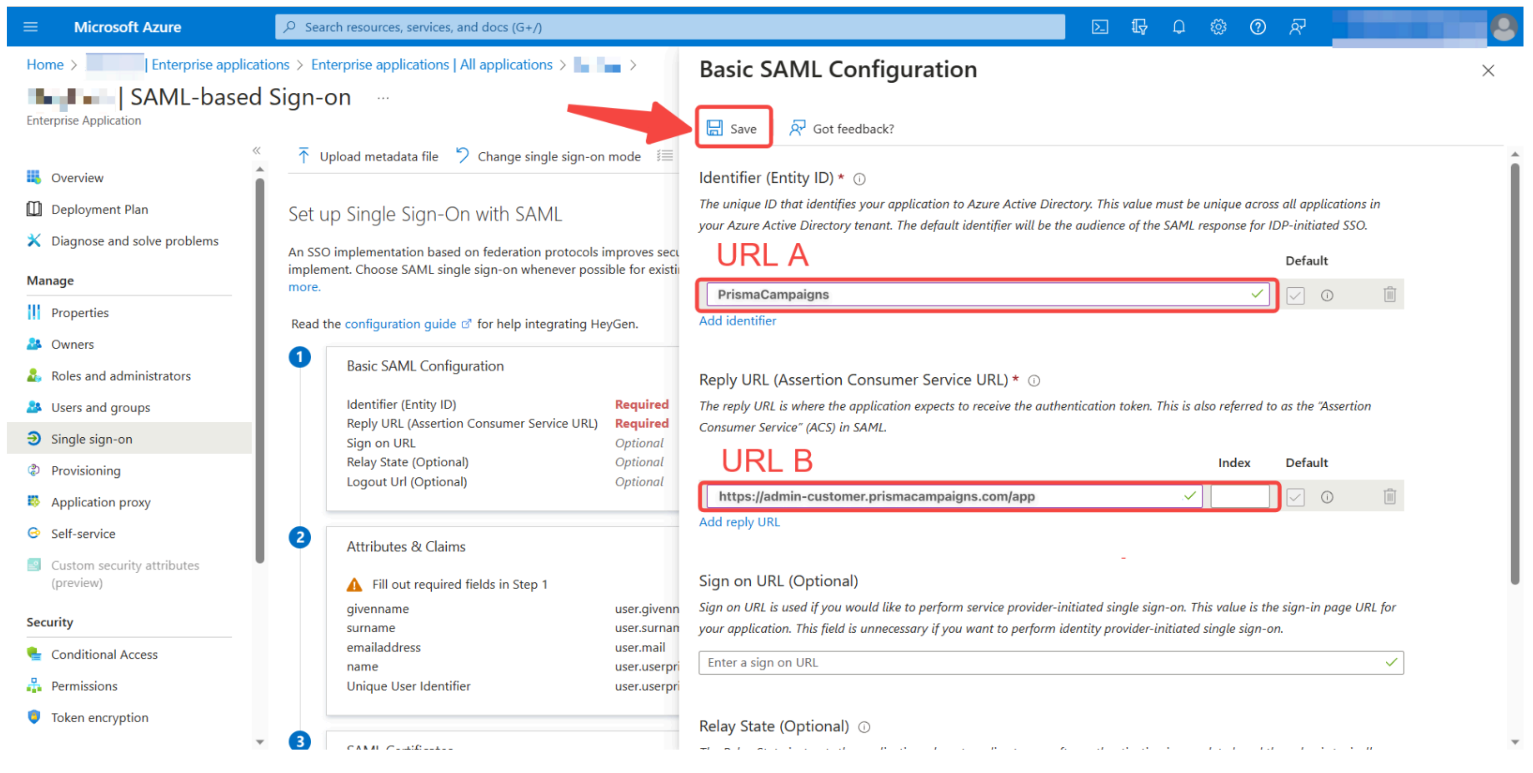Open Conditional Access under Security
Screen dimensions: 1533x773
[x=104, y=655]
